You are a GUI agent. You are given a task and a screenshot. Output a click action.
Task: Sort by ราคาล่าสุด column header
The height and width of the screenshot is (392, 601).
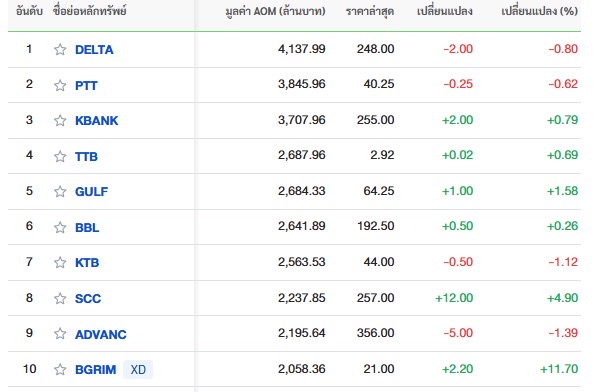coord(370,11)
